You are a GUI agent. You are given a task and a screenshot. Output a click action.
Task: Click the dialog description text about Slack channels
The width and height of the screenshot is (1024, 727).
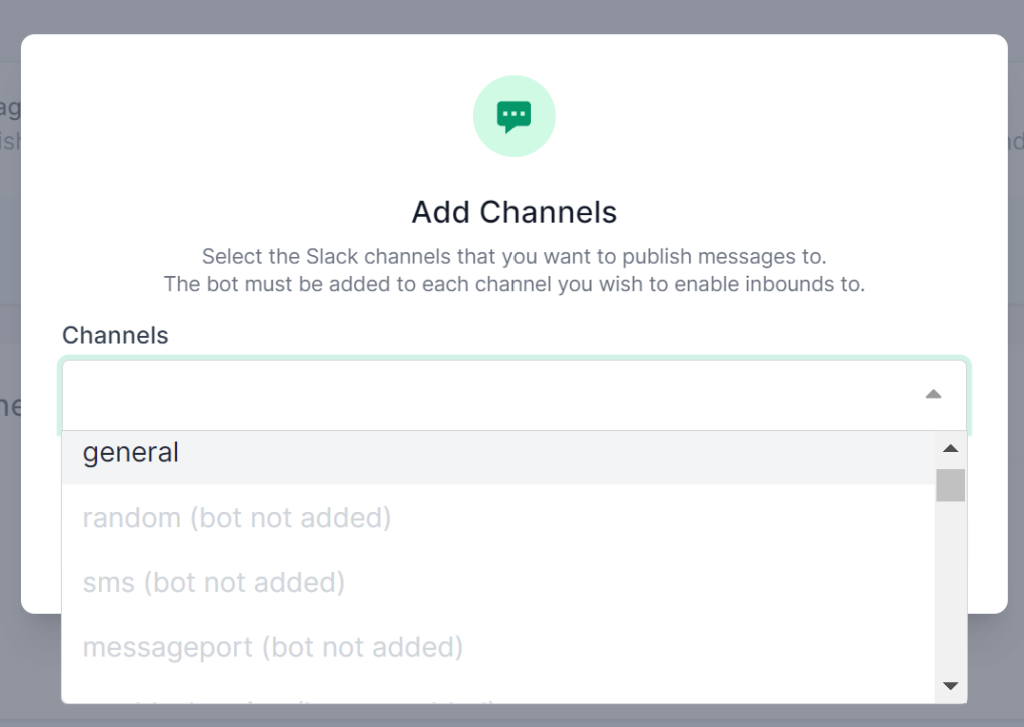tap(513, 270)
